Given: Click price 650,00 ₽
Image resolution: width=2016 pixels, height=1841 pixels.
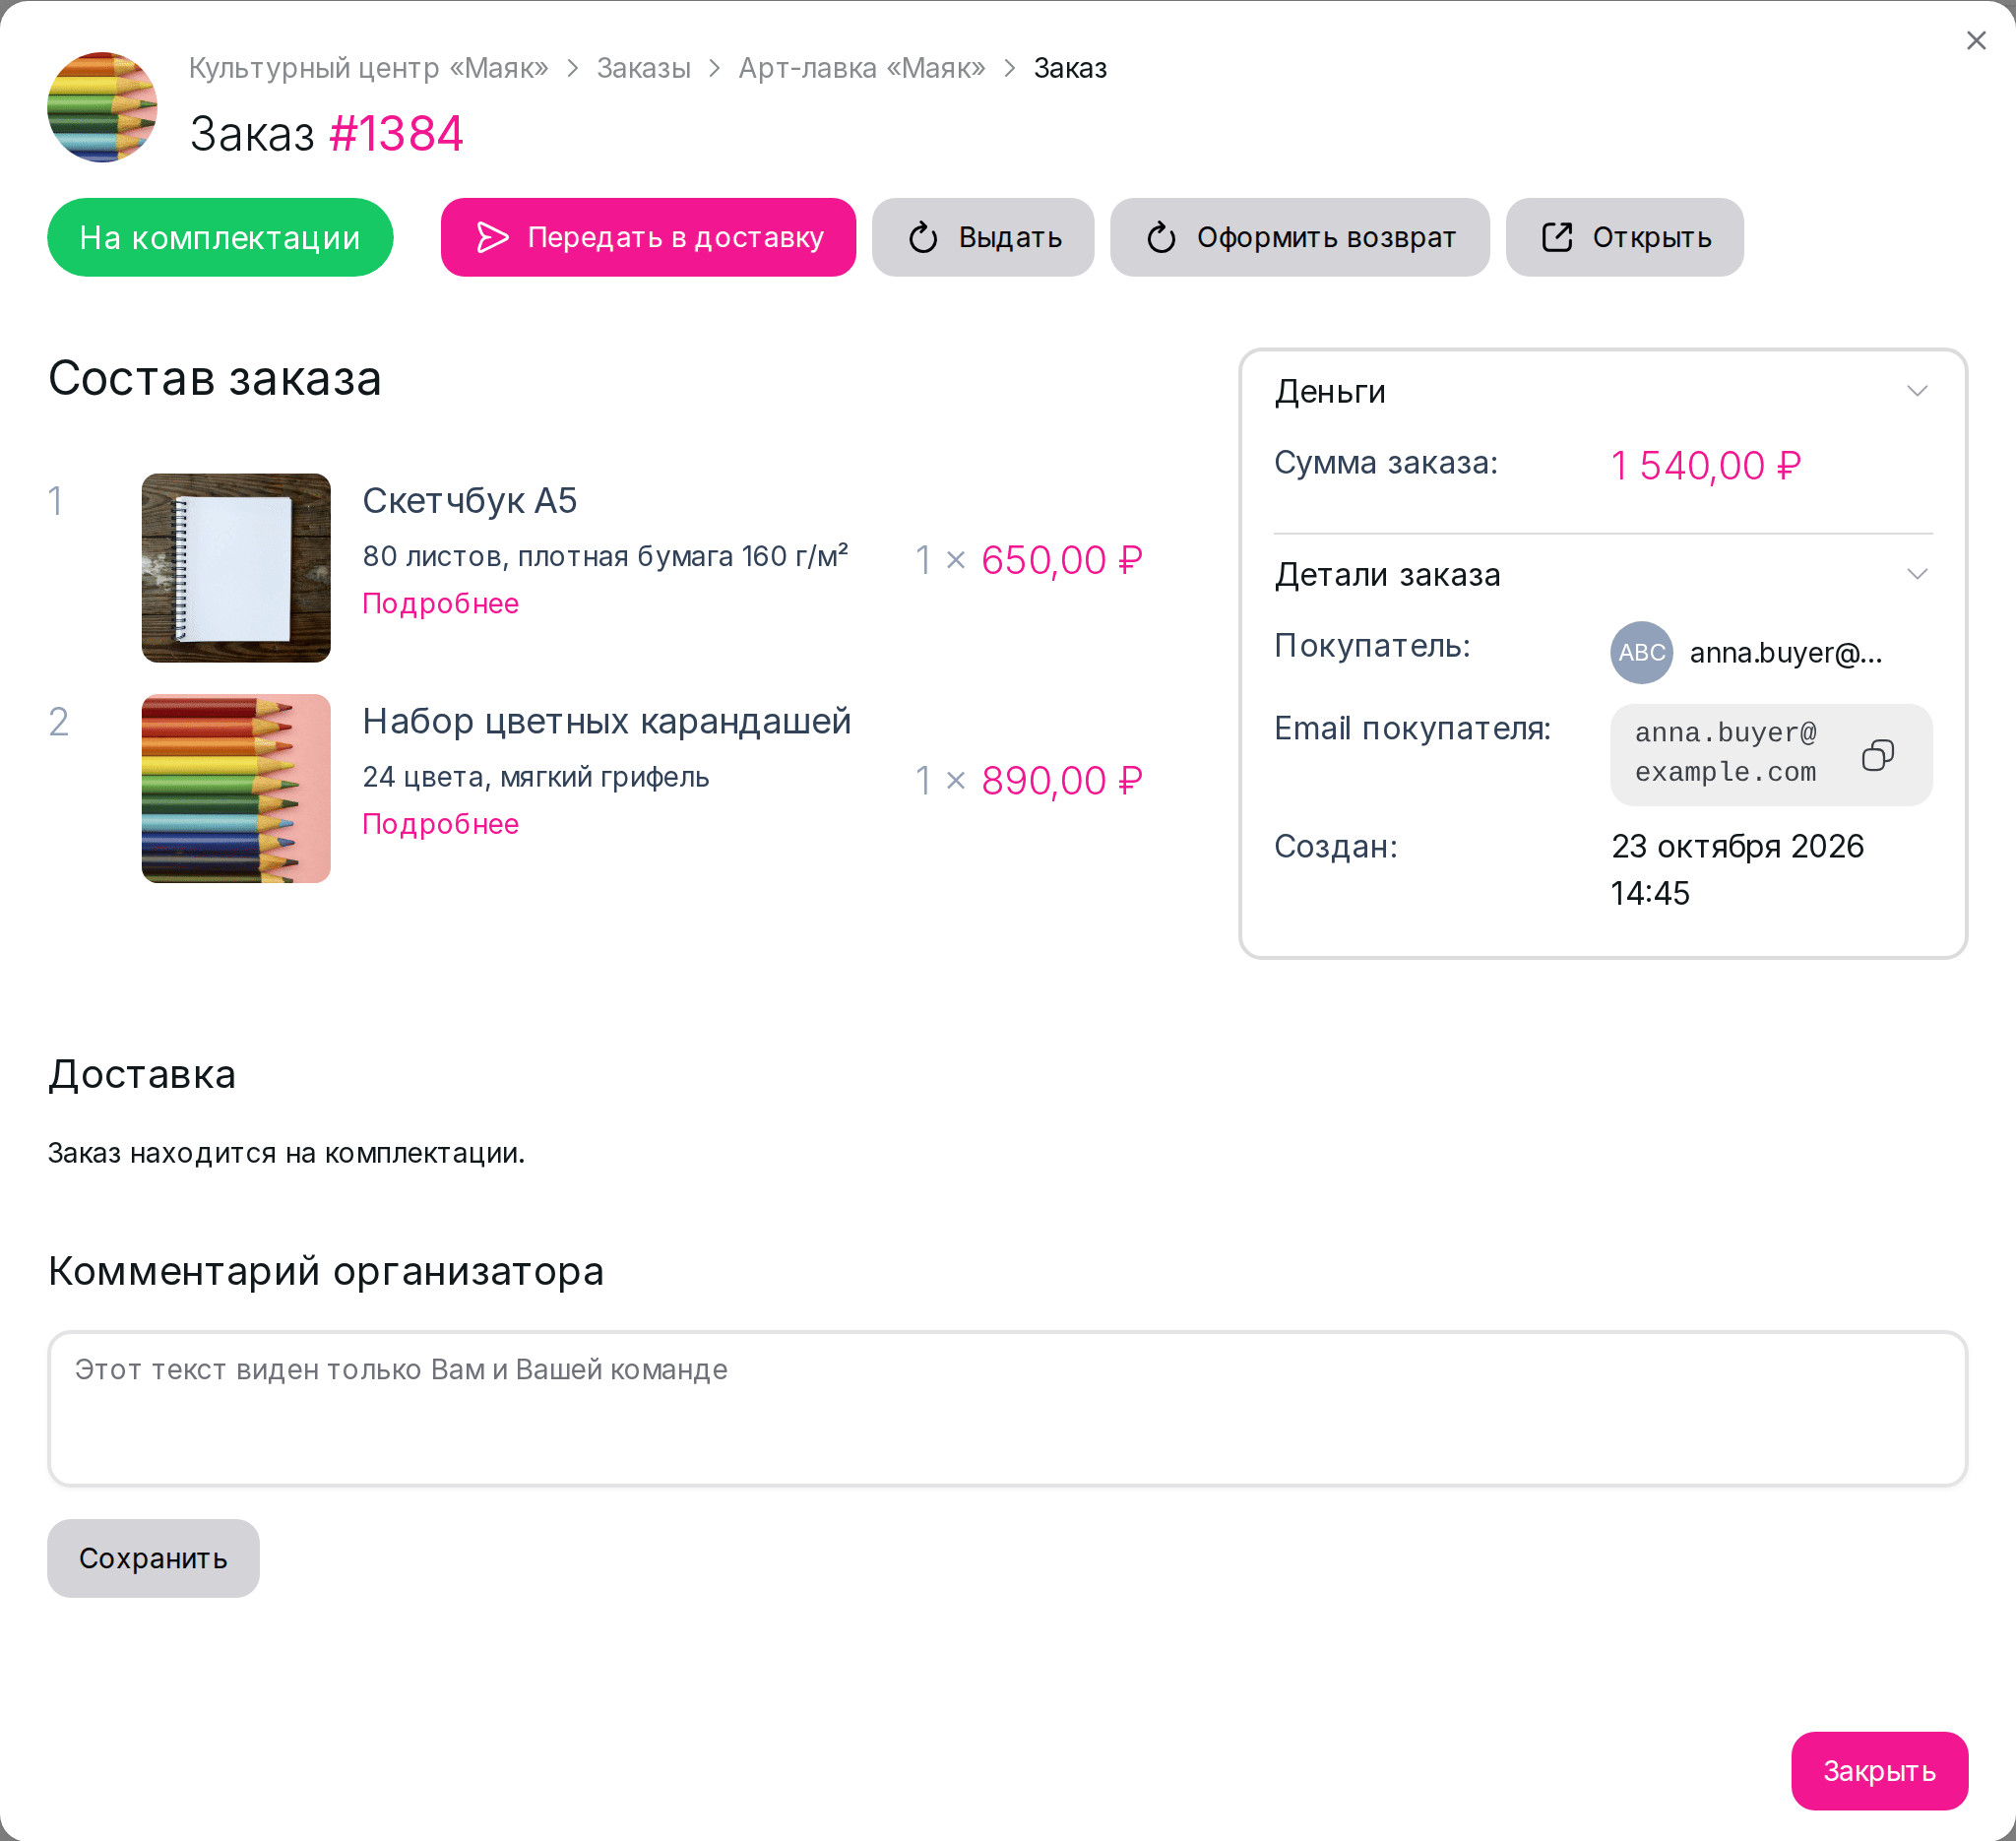Looking at the screenshot, I should point(1061,560).
